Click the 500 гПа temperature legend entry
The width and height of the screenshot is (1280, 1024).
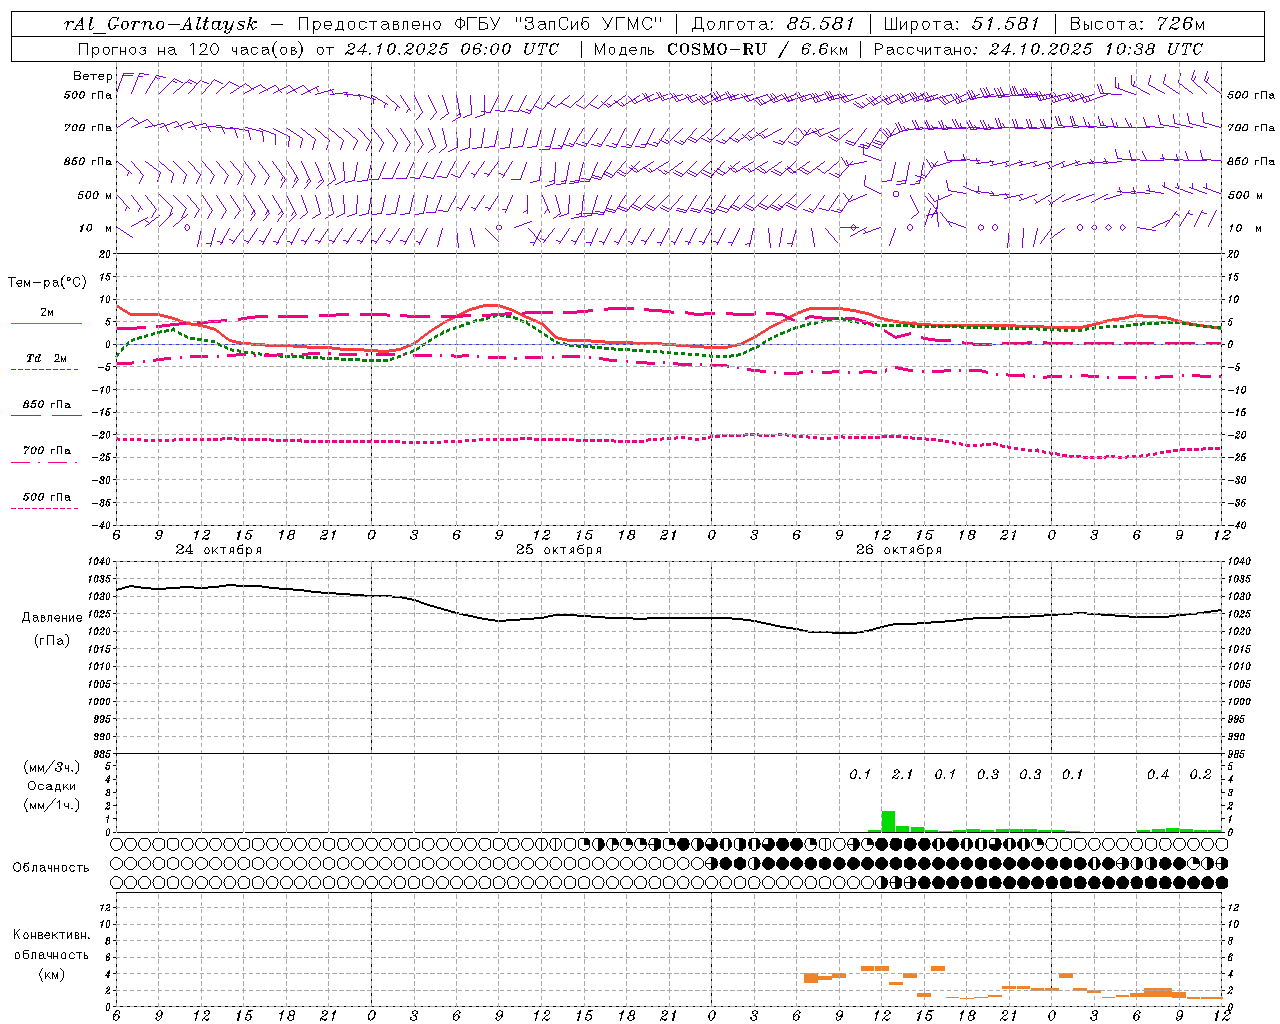(x=47, y=497)
